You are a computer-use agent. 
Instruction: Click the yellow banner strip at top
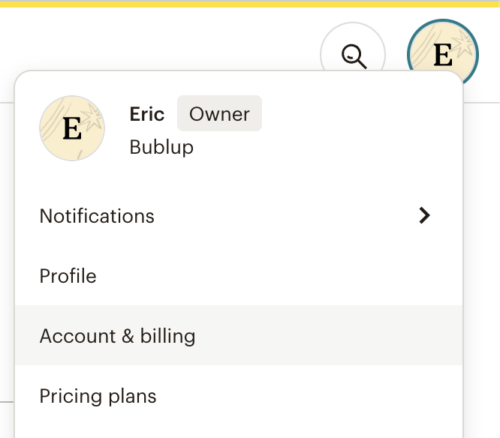coord(250,4)
